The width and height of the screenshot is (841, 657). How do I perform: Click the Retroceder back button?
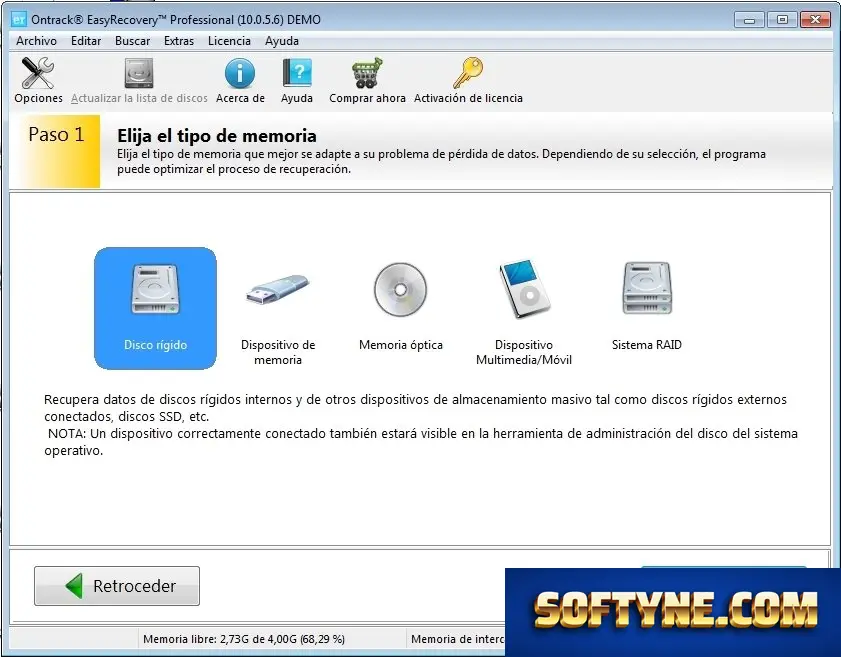[x=117, y=586]
